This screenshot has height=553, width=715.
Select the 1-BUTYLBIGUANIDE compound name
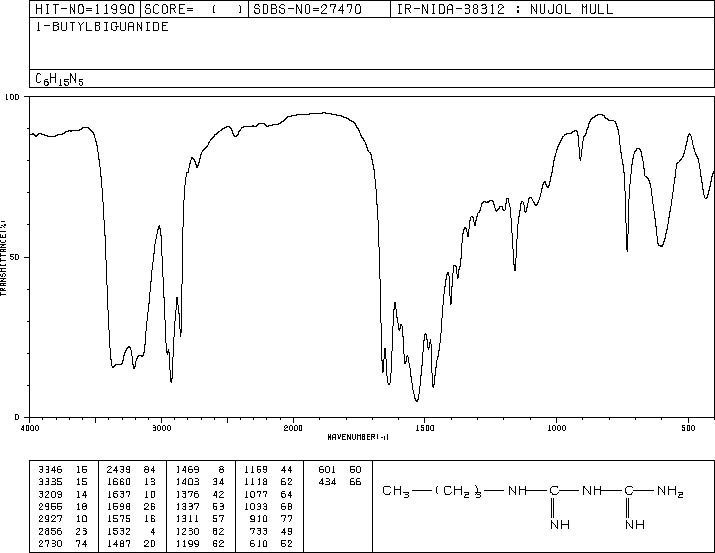[102, 26]
